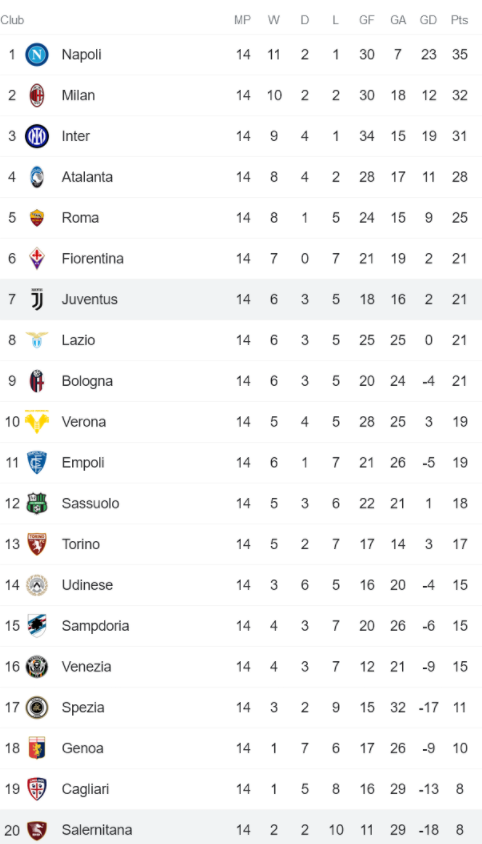
Task: Click the Atalanta team crest
Action: pyautogui.click(x=37, y=177)
